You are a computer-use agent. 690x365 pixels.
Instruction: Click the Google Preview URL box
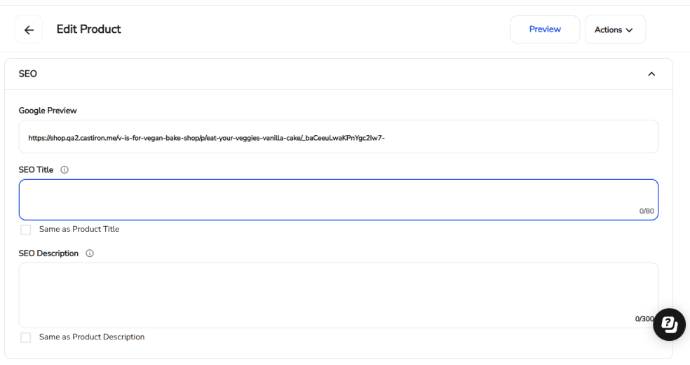[x=338, y=137]
